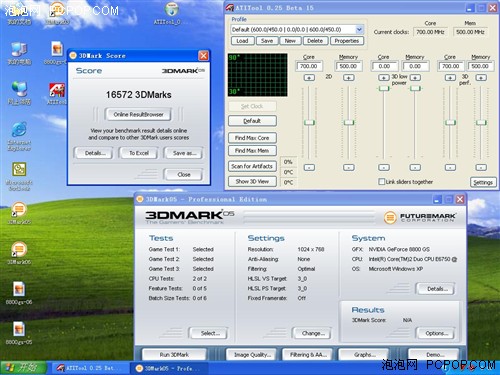Open the ATITool red desktop shortcut
The width and height of the screenshot is (500, 375).
click(x=57, y=93)
